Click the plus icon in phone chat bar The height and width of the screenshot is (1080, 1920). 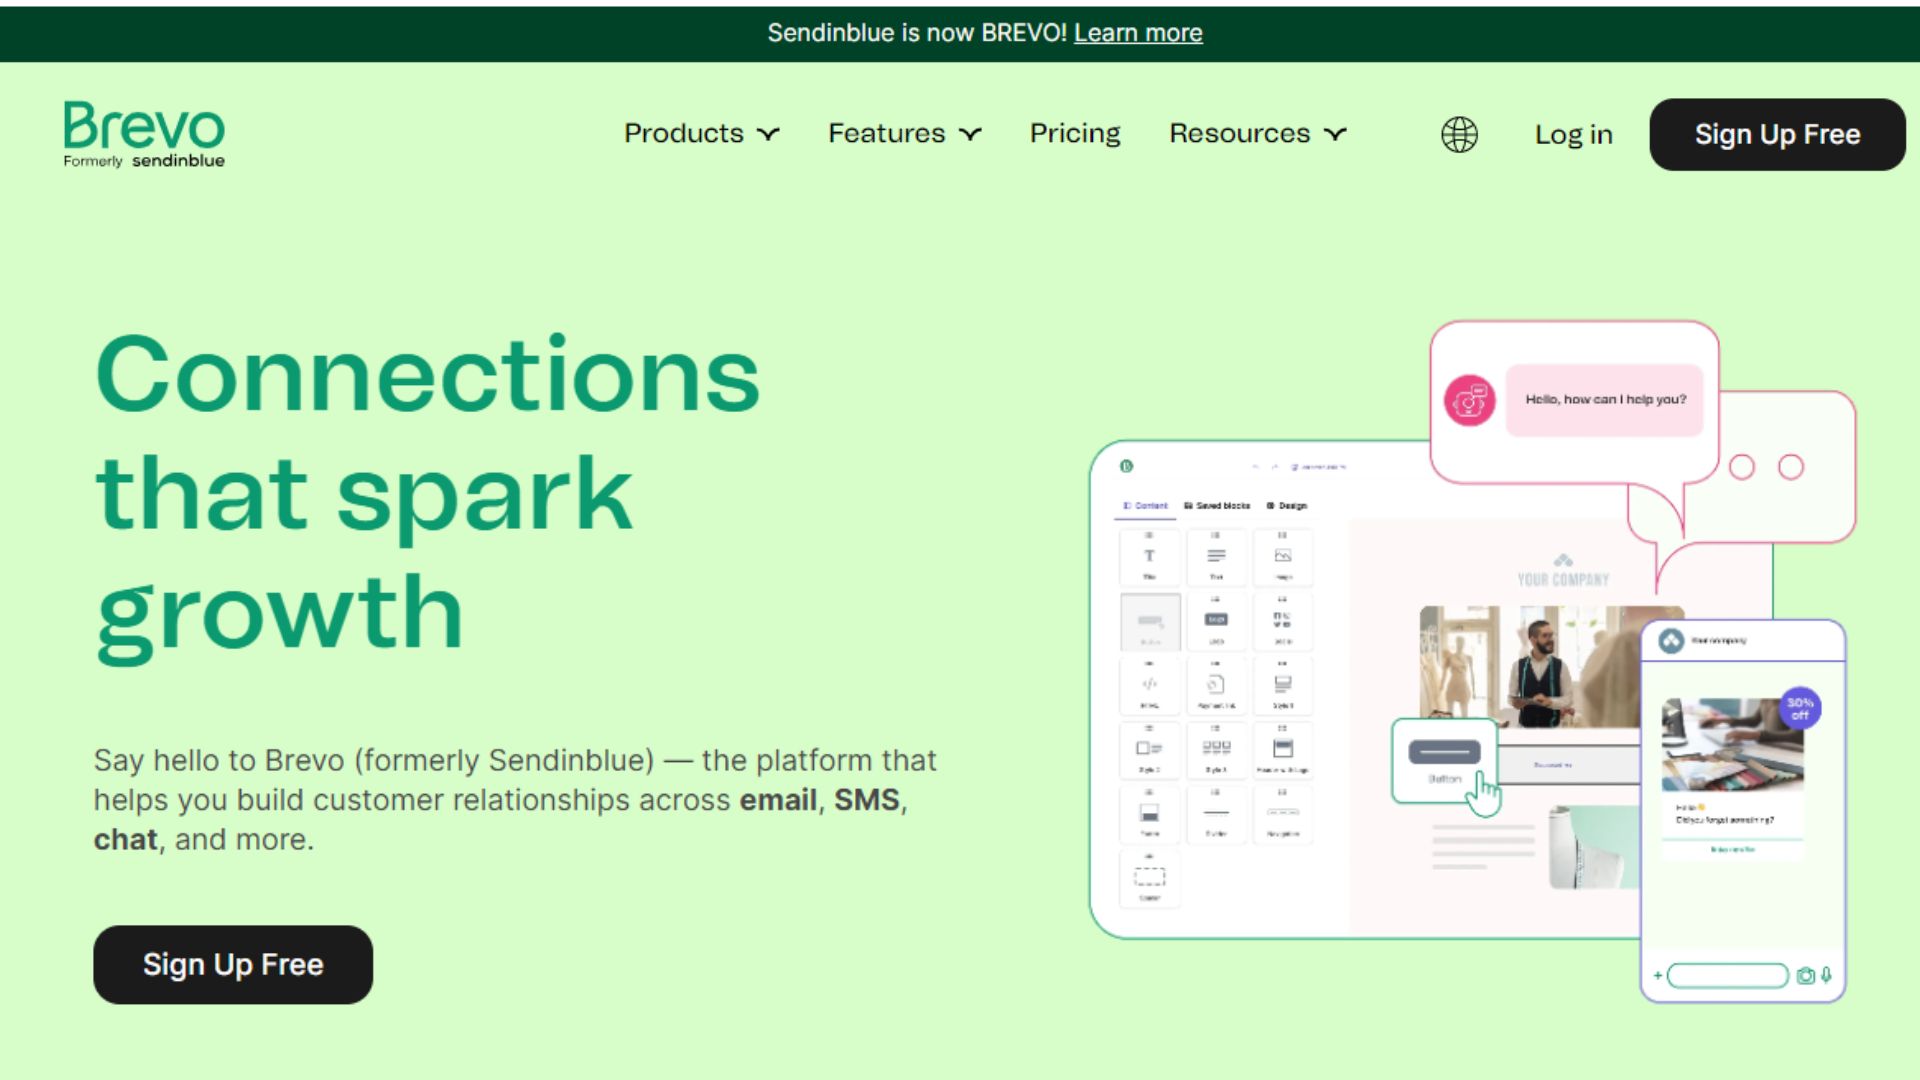tap(1657, 976)
